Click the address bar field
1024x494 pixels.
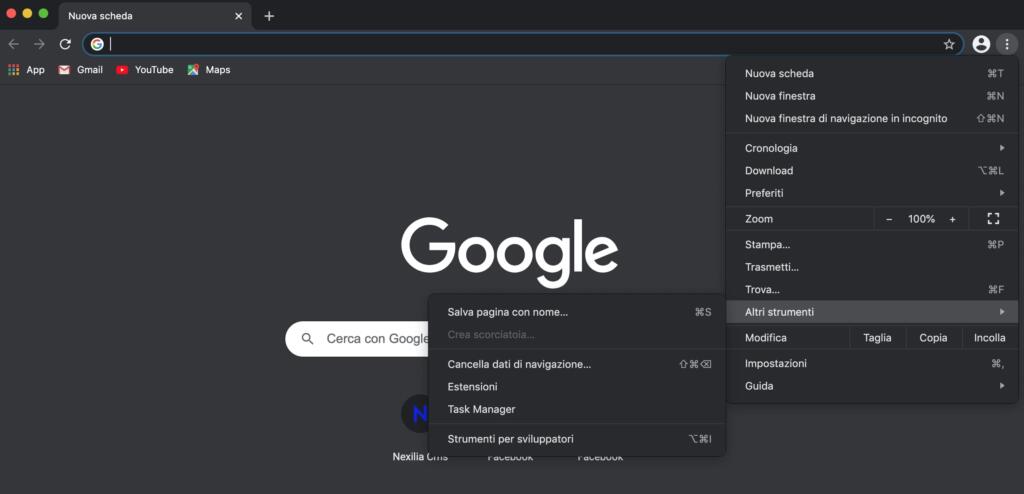(522, 44)
